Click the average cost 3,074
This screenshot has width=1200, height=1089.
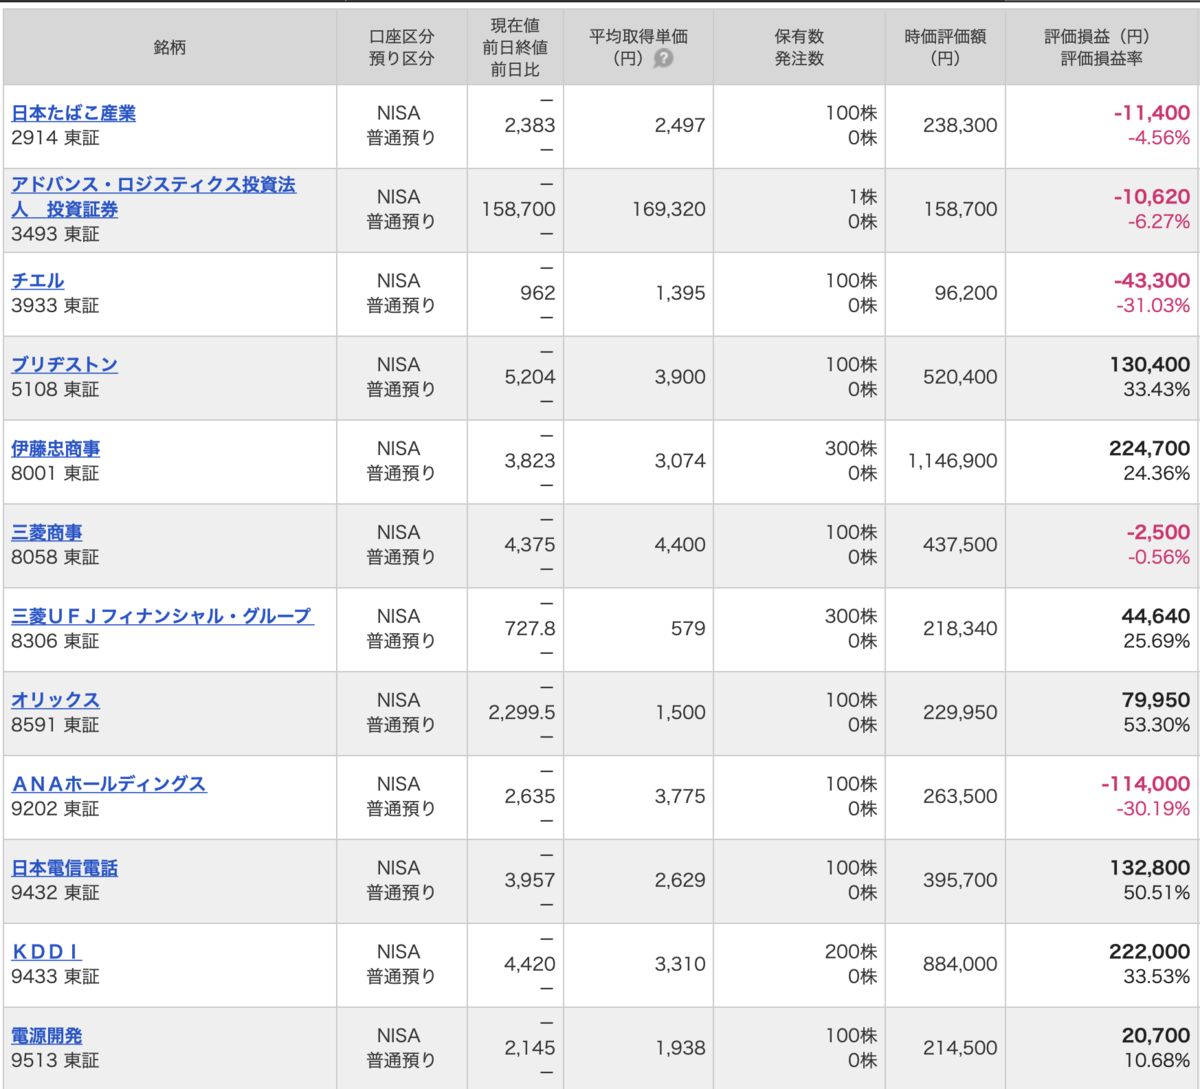[680, 461]
